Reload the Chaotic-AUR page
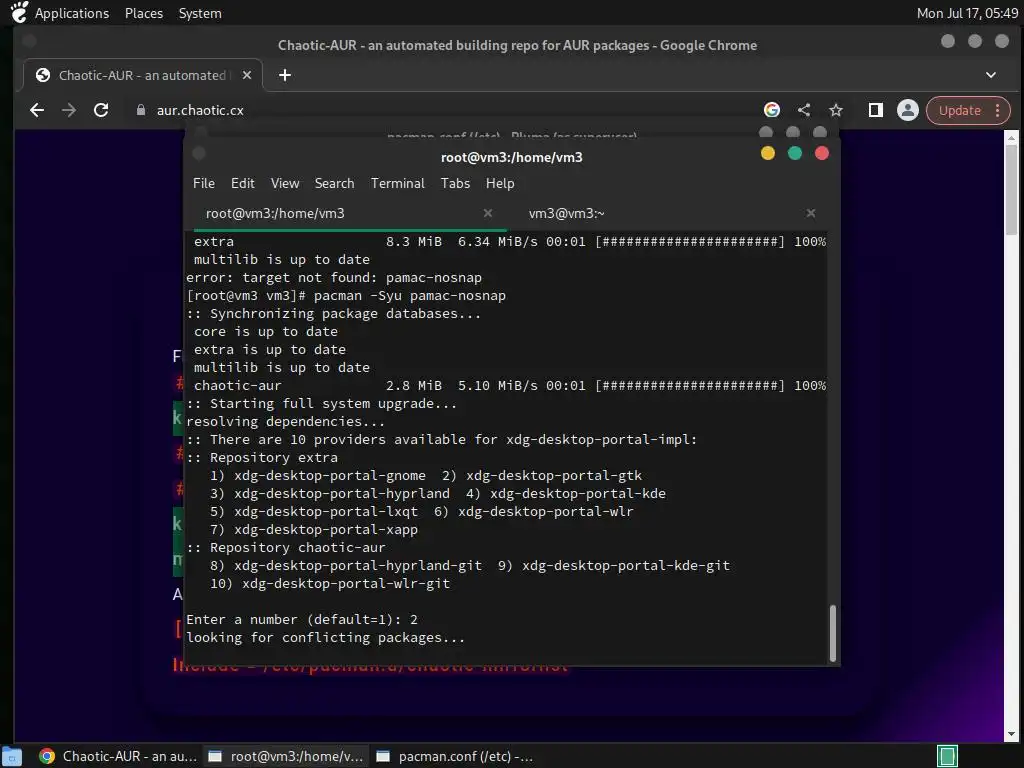The height and width of the screenshot is (768, 1024). point(101,110)
